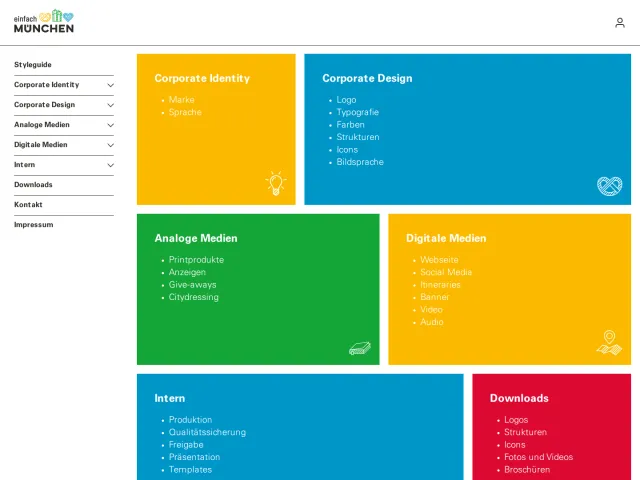
Task: Open Impressum in the sidebar menu
Action: click(x=33, y=224)
